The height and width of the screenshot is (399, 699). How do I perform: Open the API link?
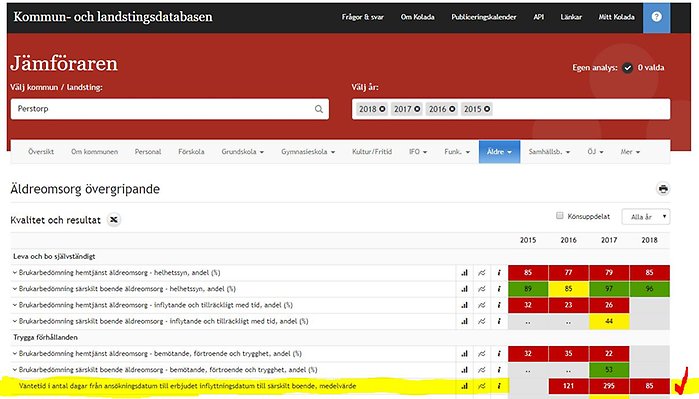coord(539,17)
